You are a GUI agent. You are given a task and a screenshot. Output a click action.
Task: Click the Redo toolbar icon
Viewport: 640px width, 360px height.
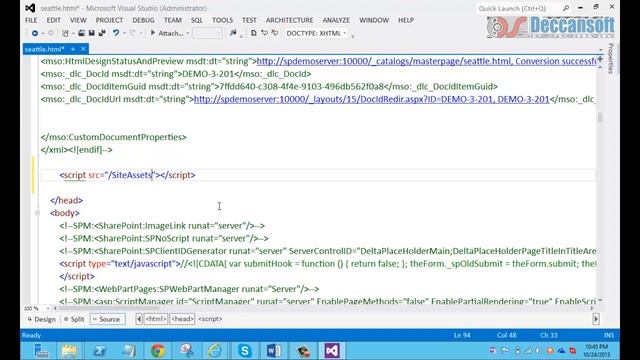[132, 33]
